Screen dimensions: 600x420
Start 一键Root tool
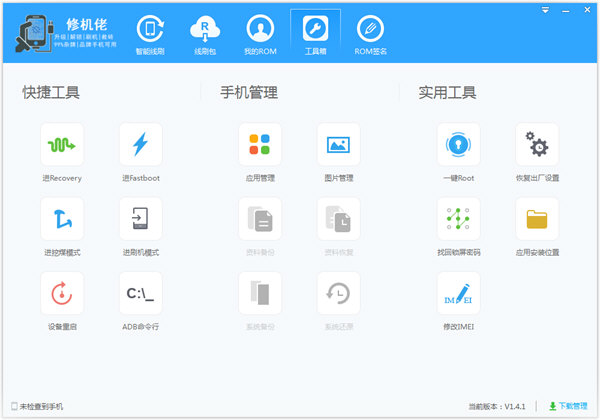tap(458, 145)
